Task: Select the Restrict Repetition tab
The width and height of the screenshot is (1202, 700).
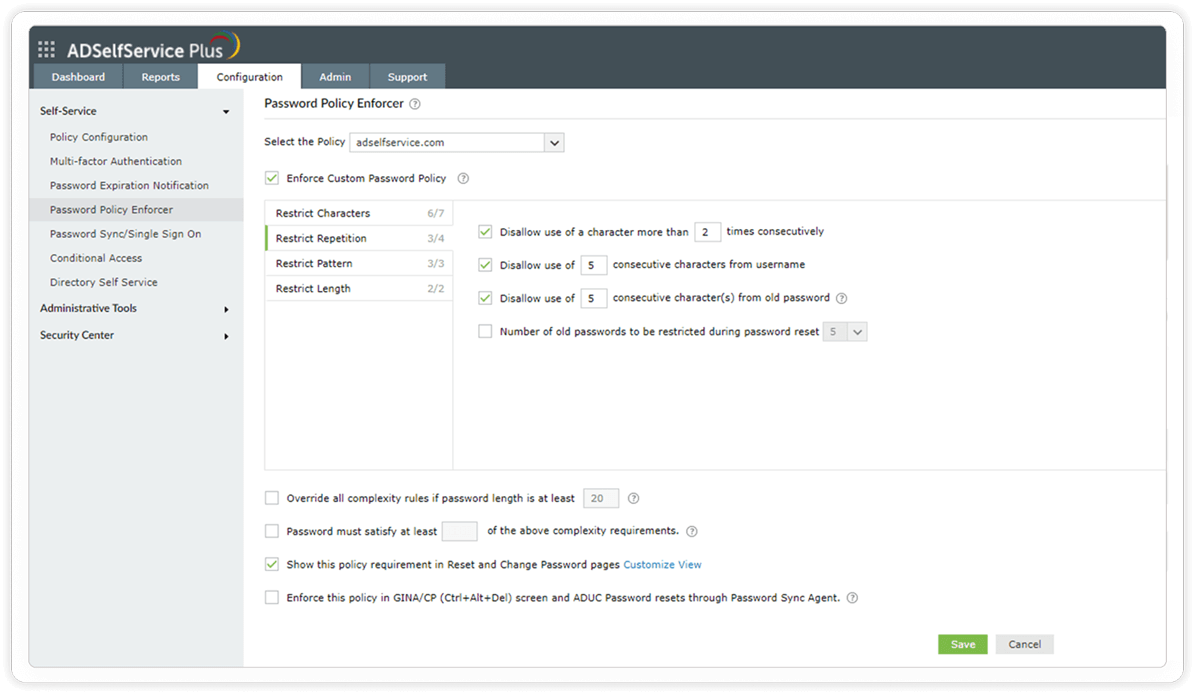Action: point(359,238)
